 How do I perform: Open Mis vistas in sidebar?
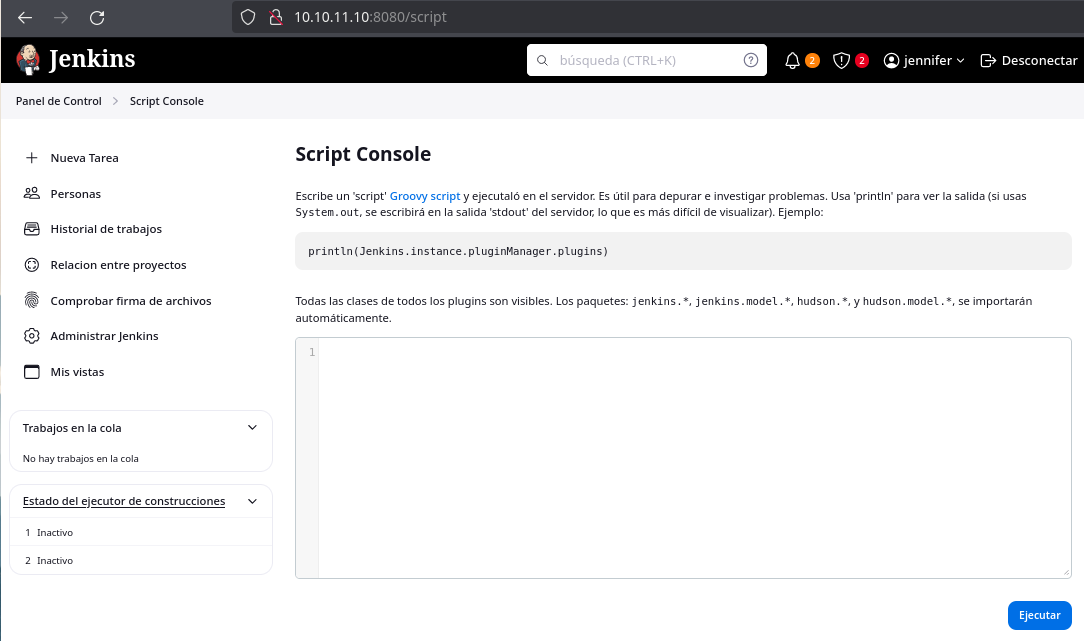(77, 372)
